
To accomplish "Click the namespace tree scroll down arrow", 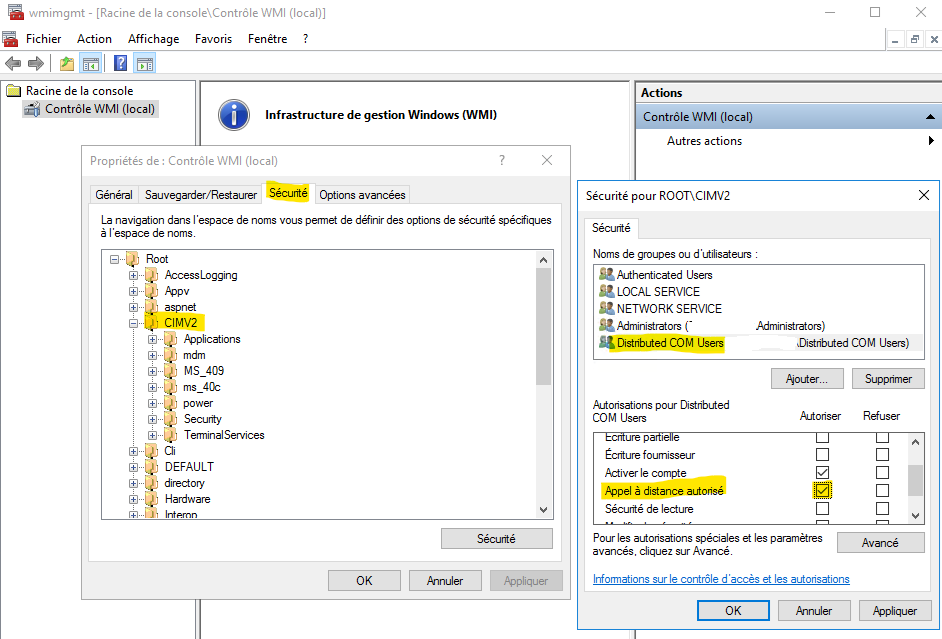I will pos(543,510).
